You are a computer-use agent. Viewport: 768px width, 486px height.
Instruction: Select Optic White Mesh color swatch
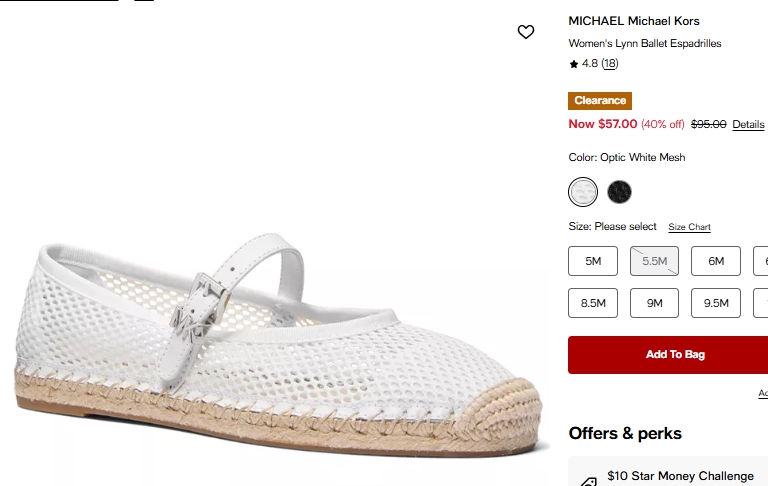583,191
